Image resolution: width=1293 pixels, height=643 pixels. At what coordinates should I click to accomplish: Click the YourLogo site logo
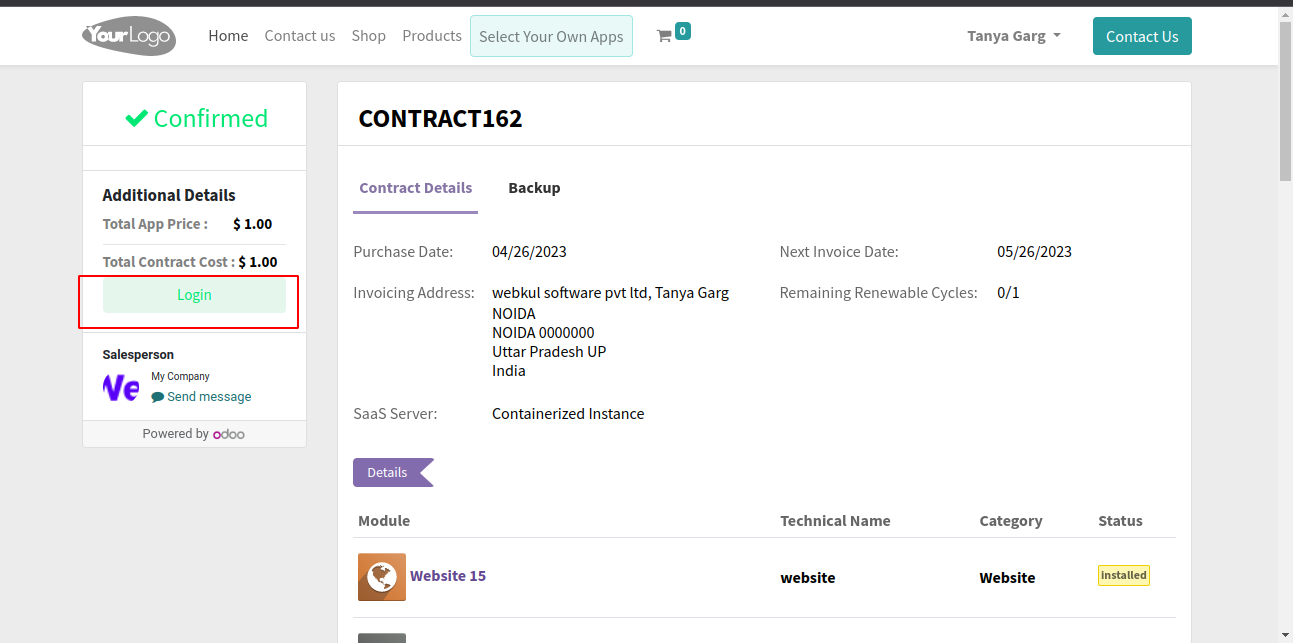[x=129, y=36]
